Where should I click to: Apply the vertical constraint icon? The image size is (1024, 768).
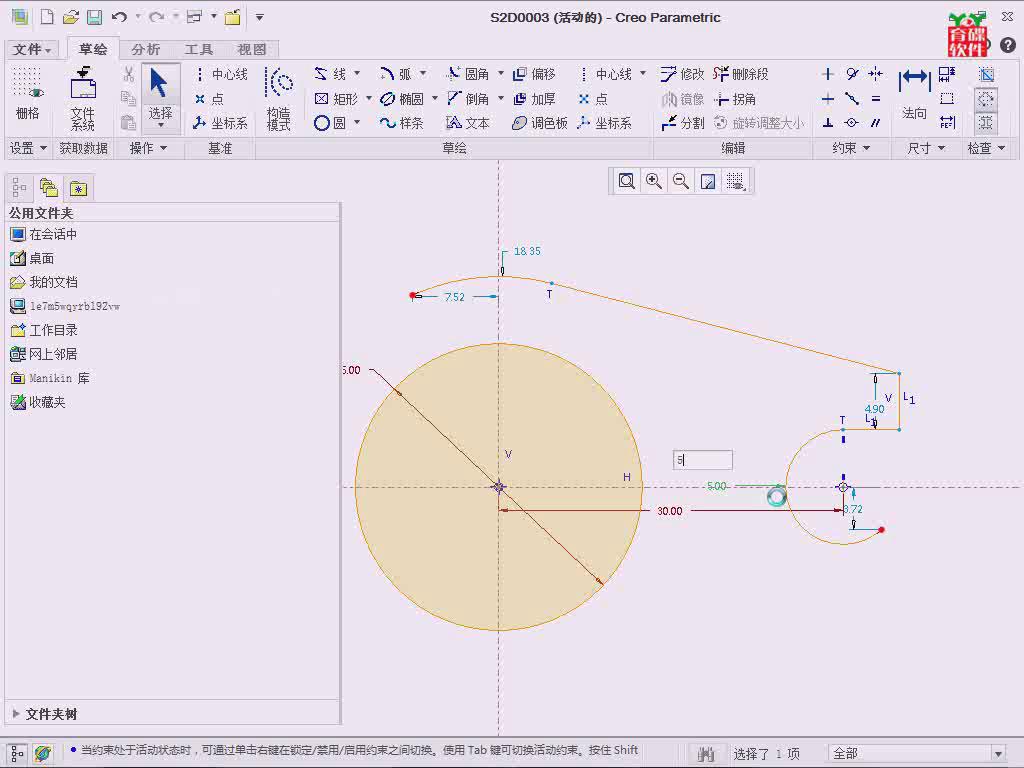click(x=827, y=74)
